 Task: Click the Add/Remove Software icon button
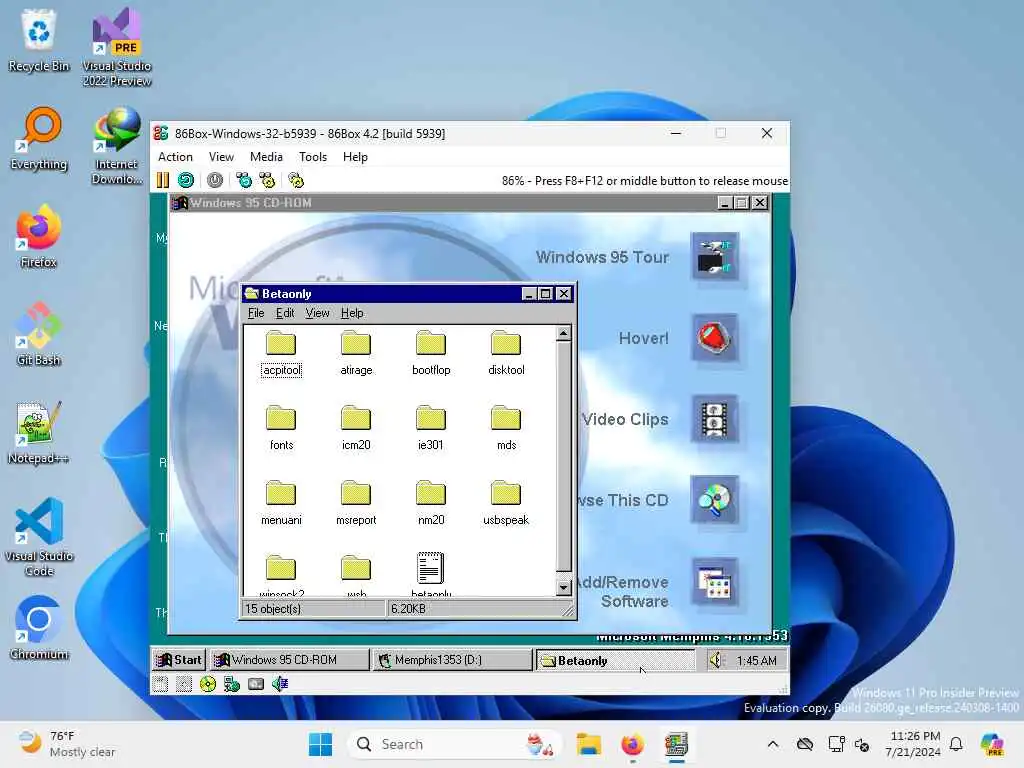714,582
